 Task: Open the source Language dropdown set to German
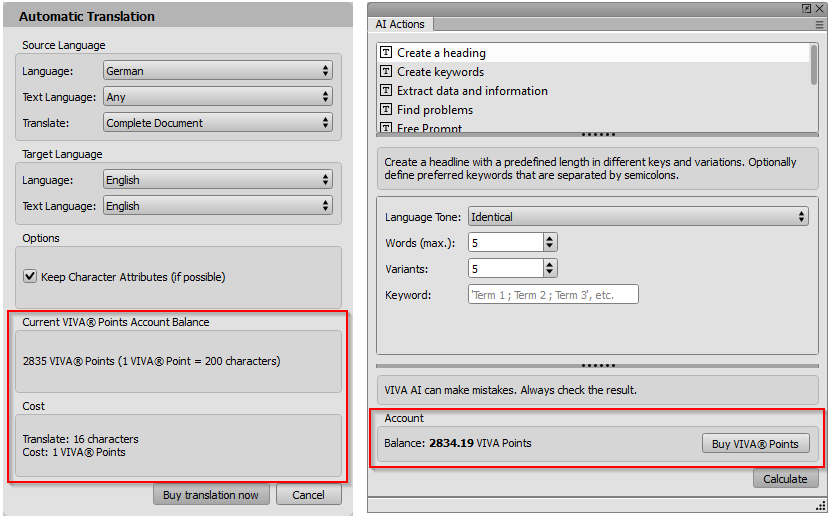pyautogui.click(x=218, y=71)
